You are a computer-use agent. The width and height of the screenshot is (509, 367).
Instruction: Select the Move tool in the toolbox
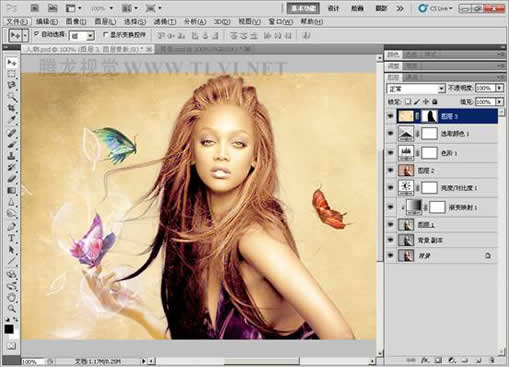(x=12, y=62)
